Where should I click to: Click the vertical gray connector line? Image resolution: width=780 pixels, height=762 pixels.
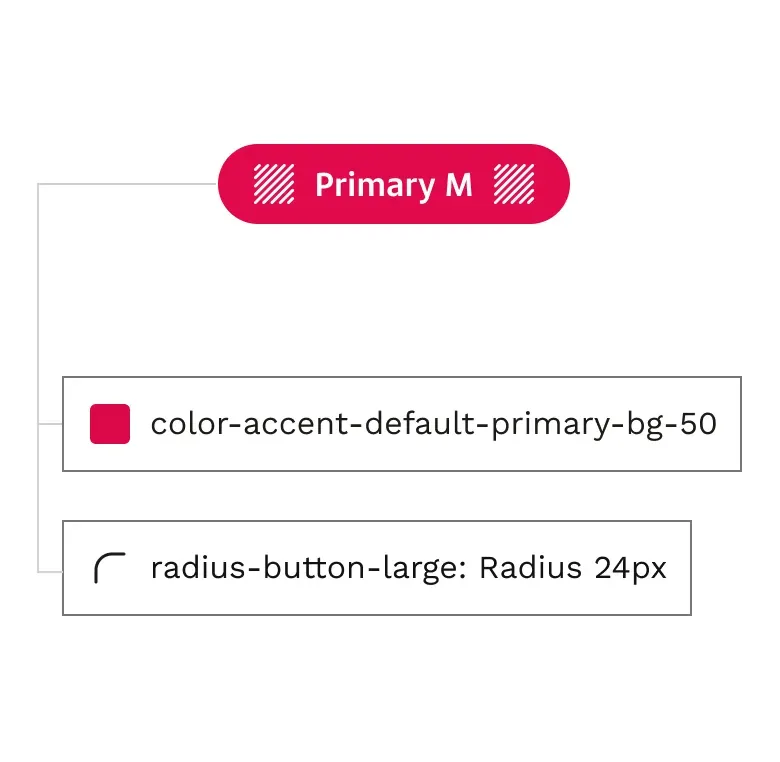coord(38,378)
